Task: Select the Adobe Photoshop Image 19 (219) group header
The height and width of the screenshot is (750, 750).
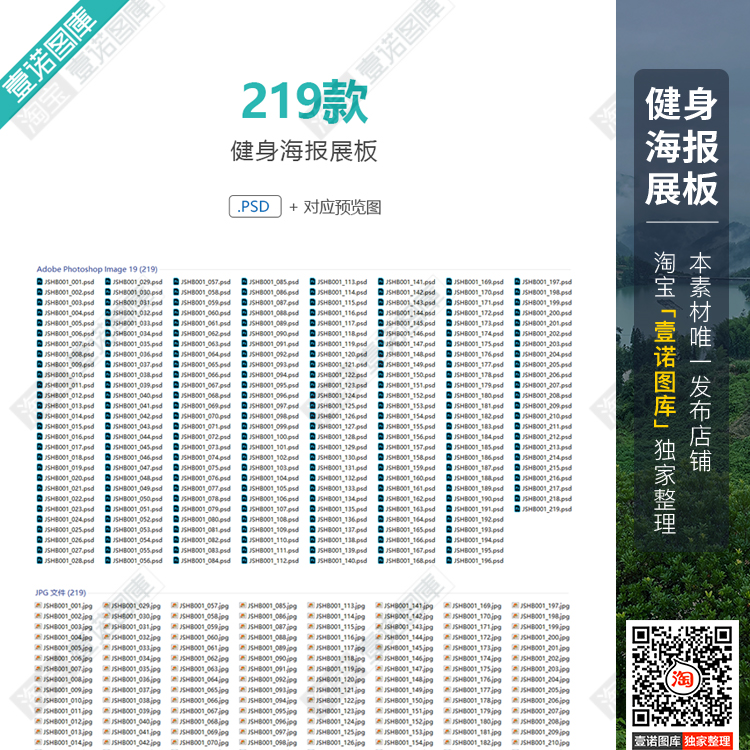Action: (97, 269)
